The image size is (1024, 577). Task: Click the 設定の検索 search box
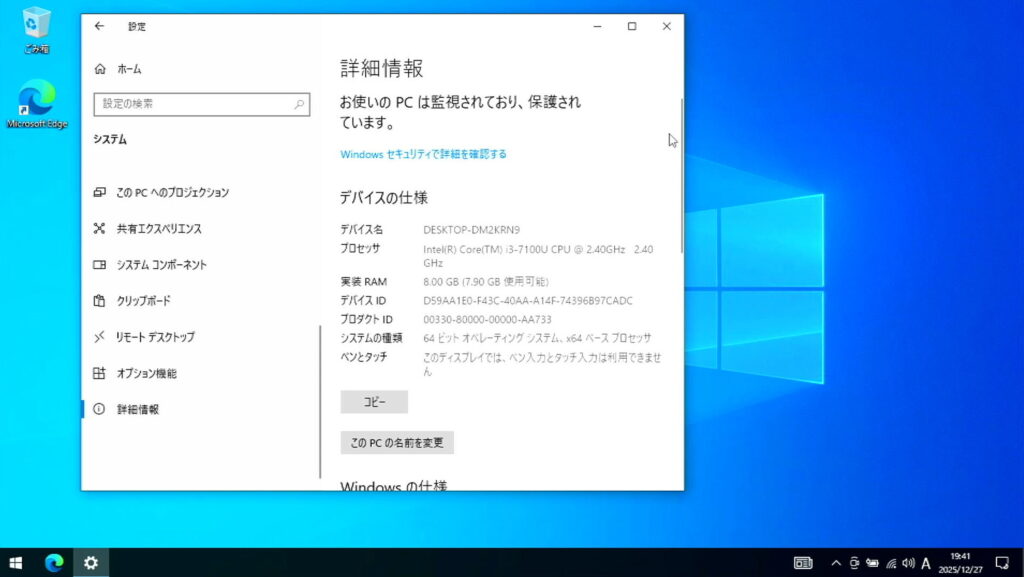pos(201,104)
